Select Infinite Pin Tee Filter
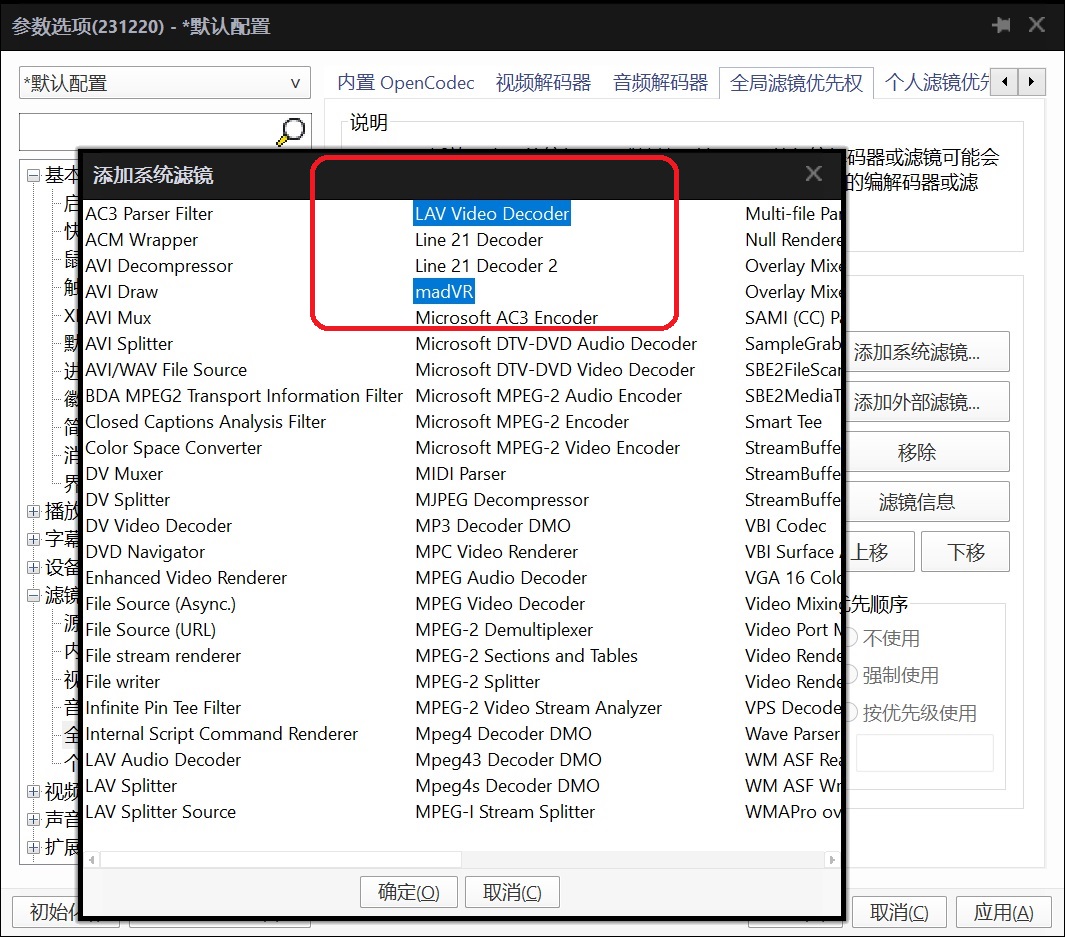The height and width of the screenshot is (937, 1065). tap(163, 708)
